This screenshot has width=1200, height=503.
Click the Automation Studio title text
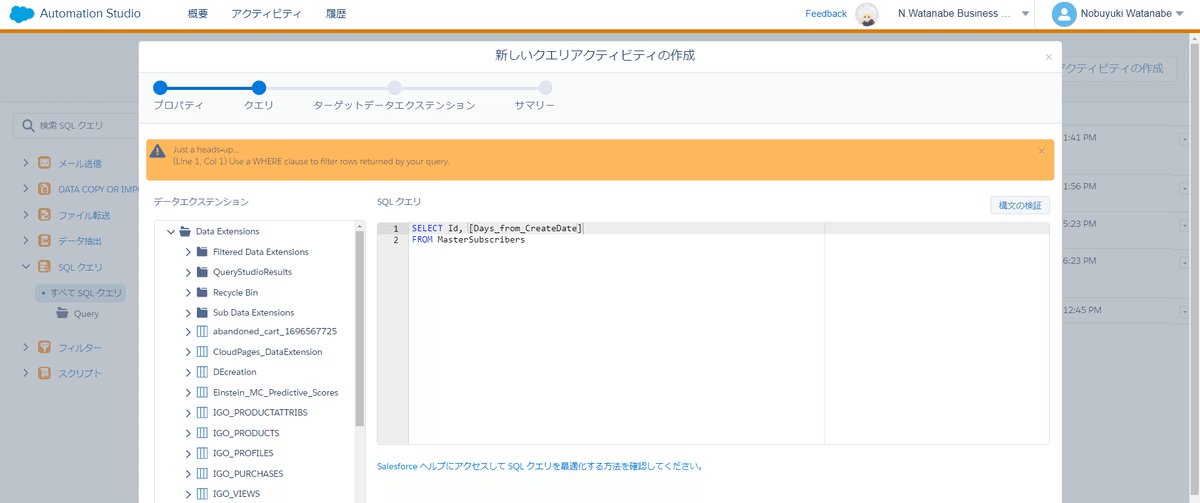coord(90,14)
